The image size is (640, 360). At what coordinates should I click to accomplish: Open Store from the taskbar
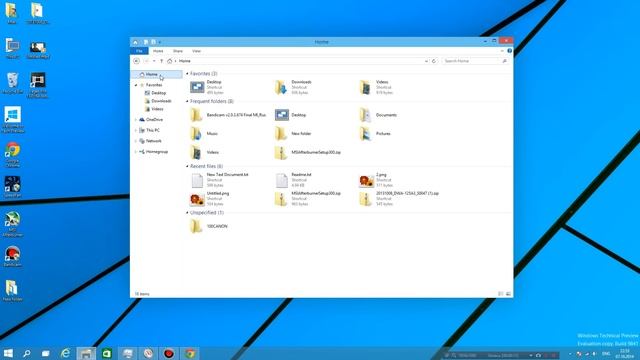[x=107, y=353]
